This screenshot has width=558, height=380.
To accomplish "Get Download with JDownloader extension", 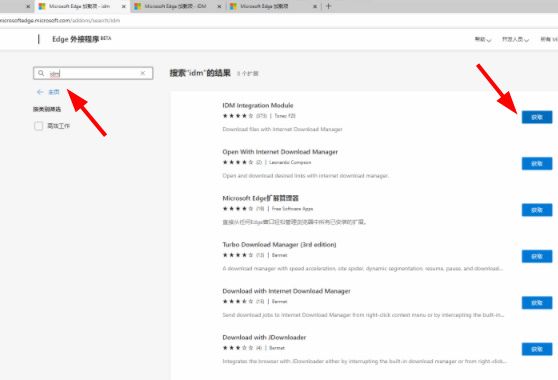I will point(537,349).
